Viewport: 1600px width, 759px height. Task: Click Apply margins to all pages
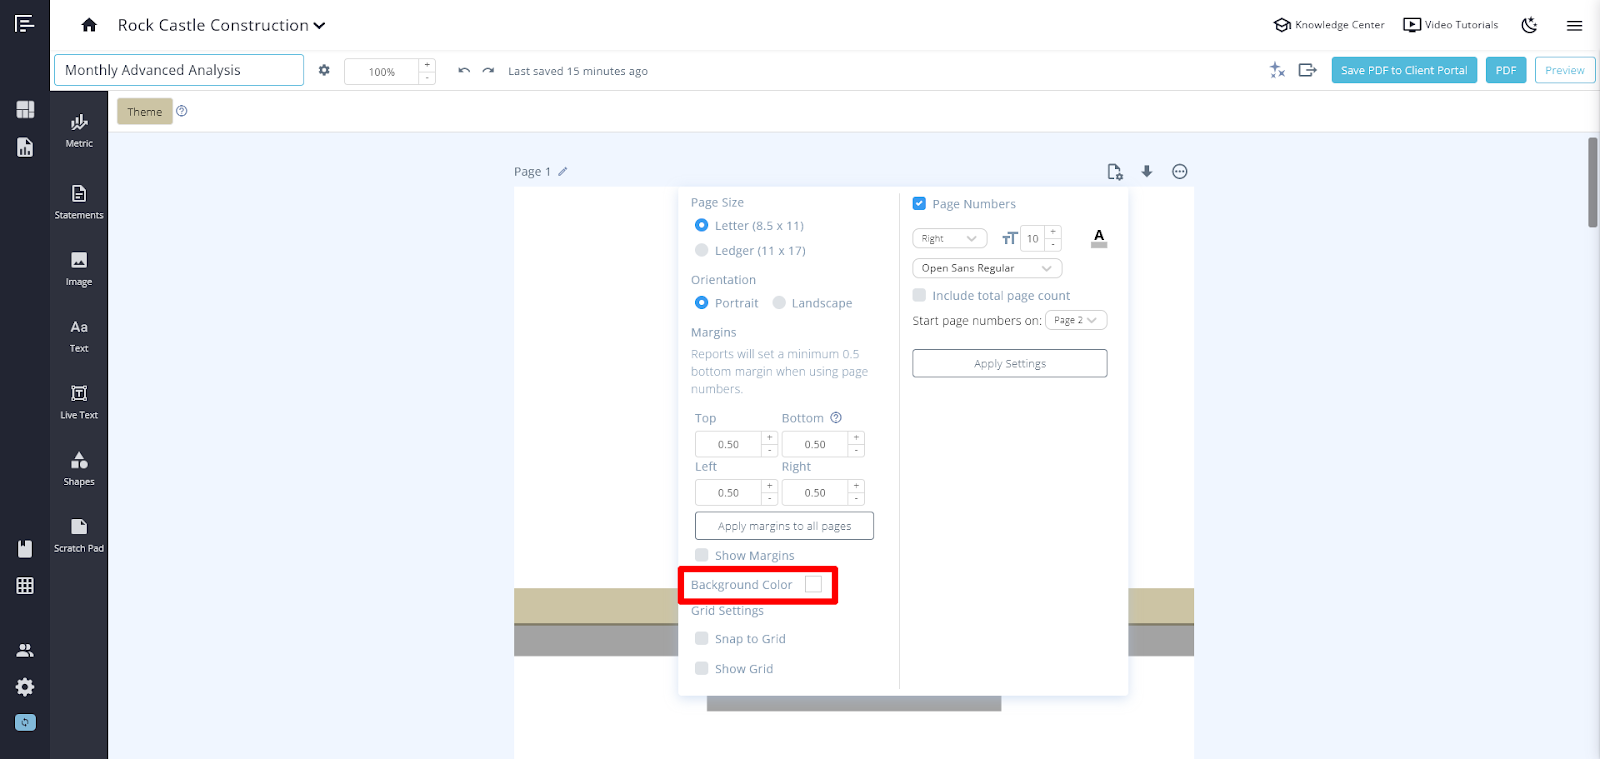coord(784,526)
